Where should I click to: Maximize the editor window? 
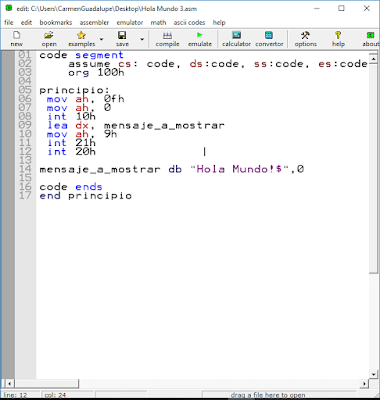(341, 8)
